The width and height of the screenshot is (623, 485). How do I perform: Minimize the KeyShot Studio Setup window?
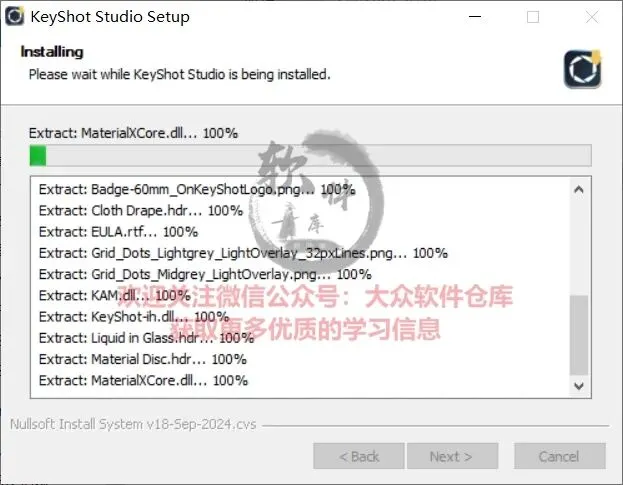[x=475, y=17]
